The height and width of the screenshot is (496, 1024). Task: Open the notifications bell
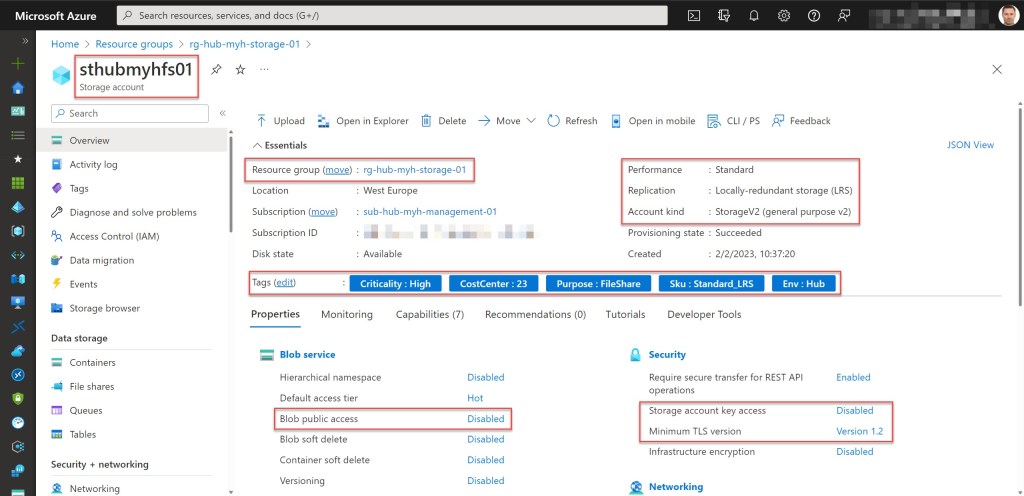point(754,16)
